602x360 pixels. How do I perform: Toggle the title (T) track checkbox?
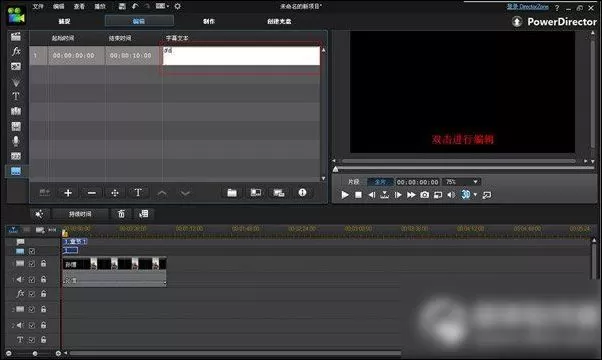(x=32, y=340)
